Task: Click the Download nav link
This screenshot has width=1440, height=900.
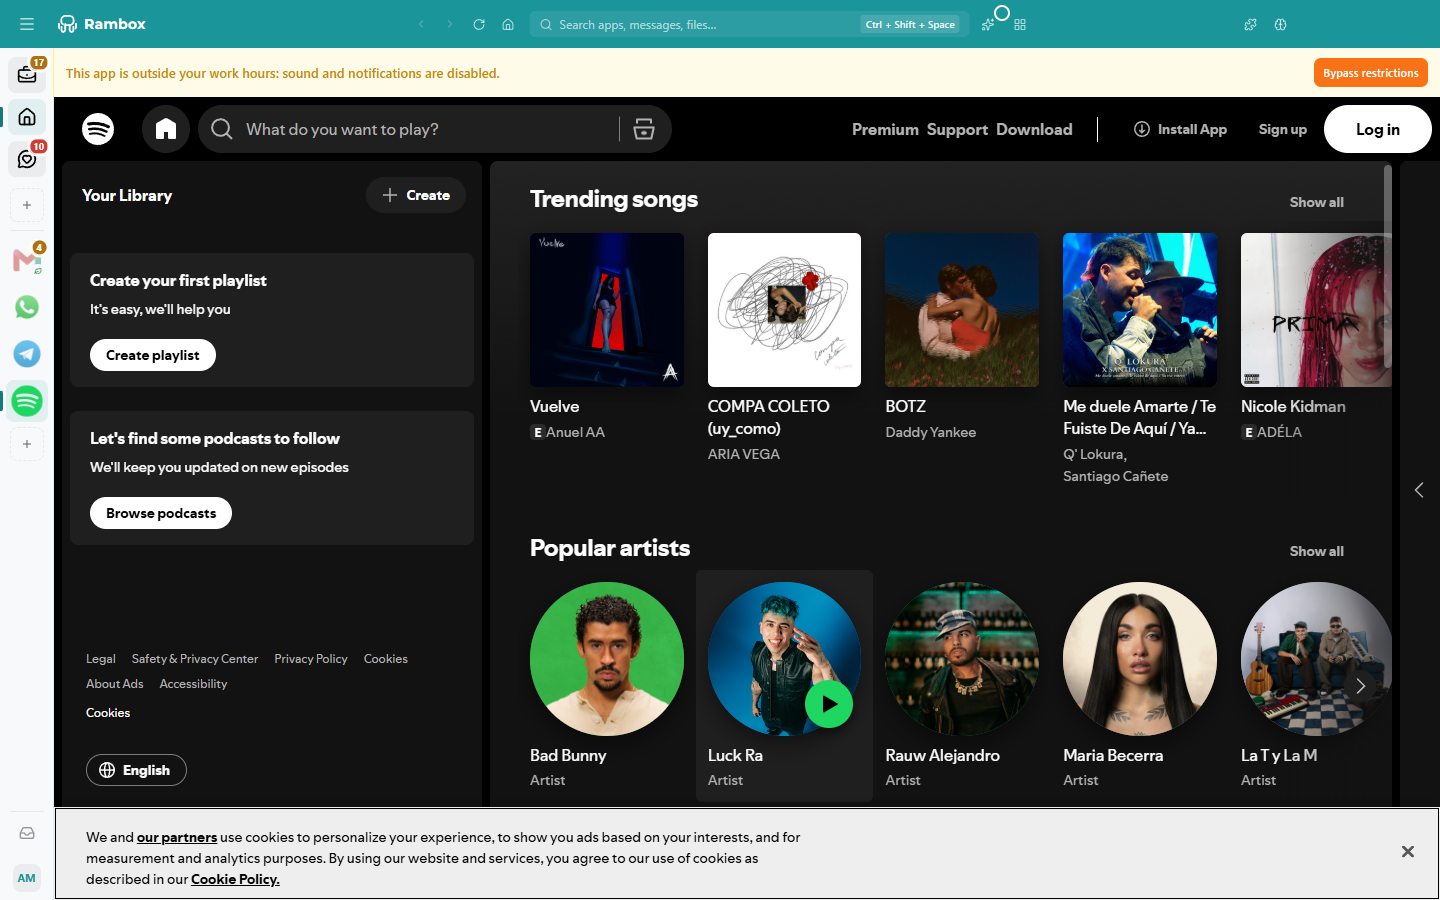Action: pos(1034,129)
